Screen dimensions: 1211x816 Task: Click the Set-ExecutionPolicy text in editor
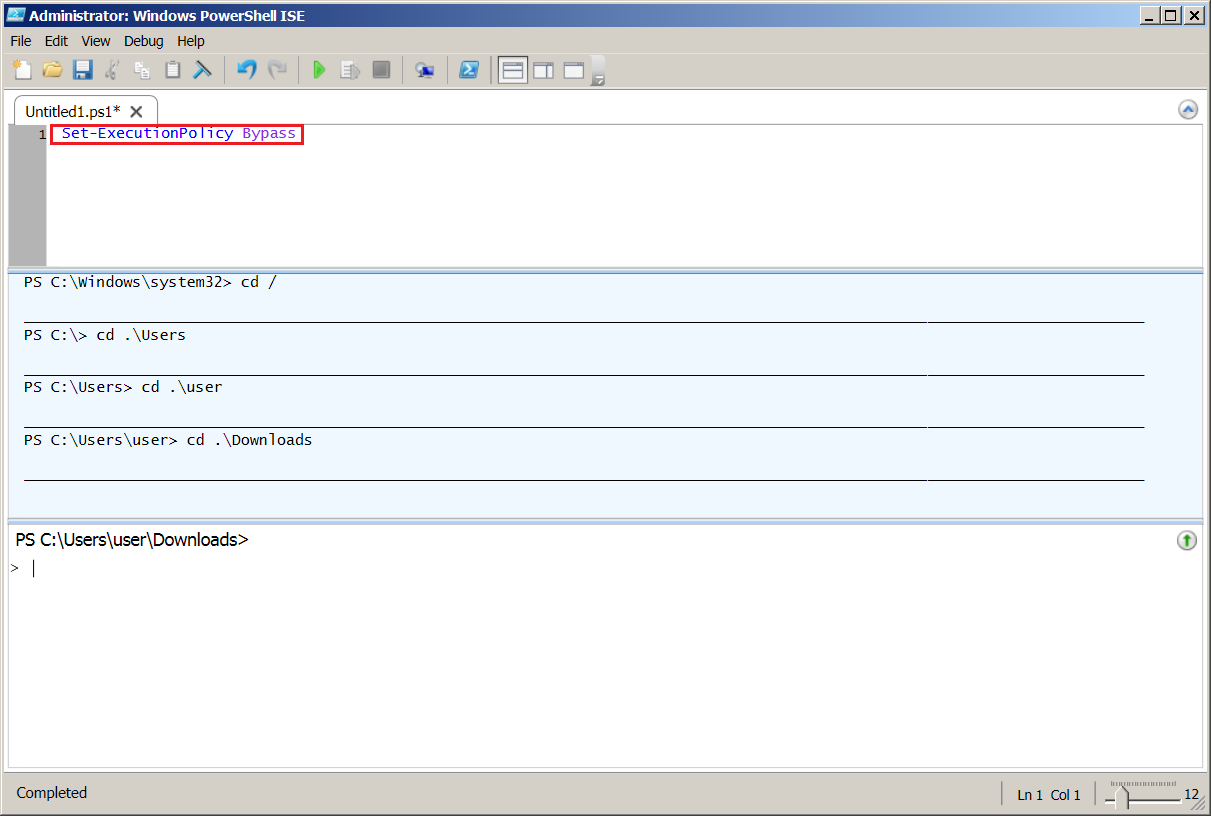[147, 133]
